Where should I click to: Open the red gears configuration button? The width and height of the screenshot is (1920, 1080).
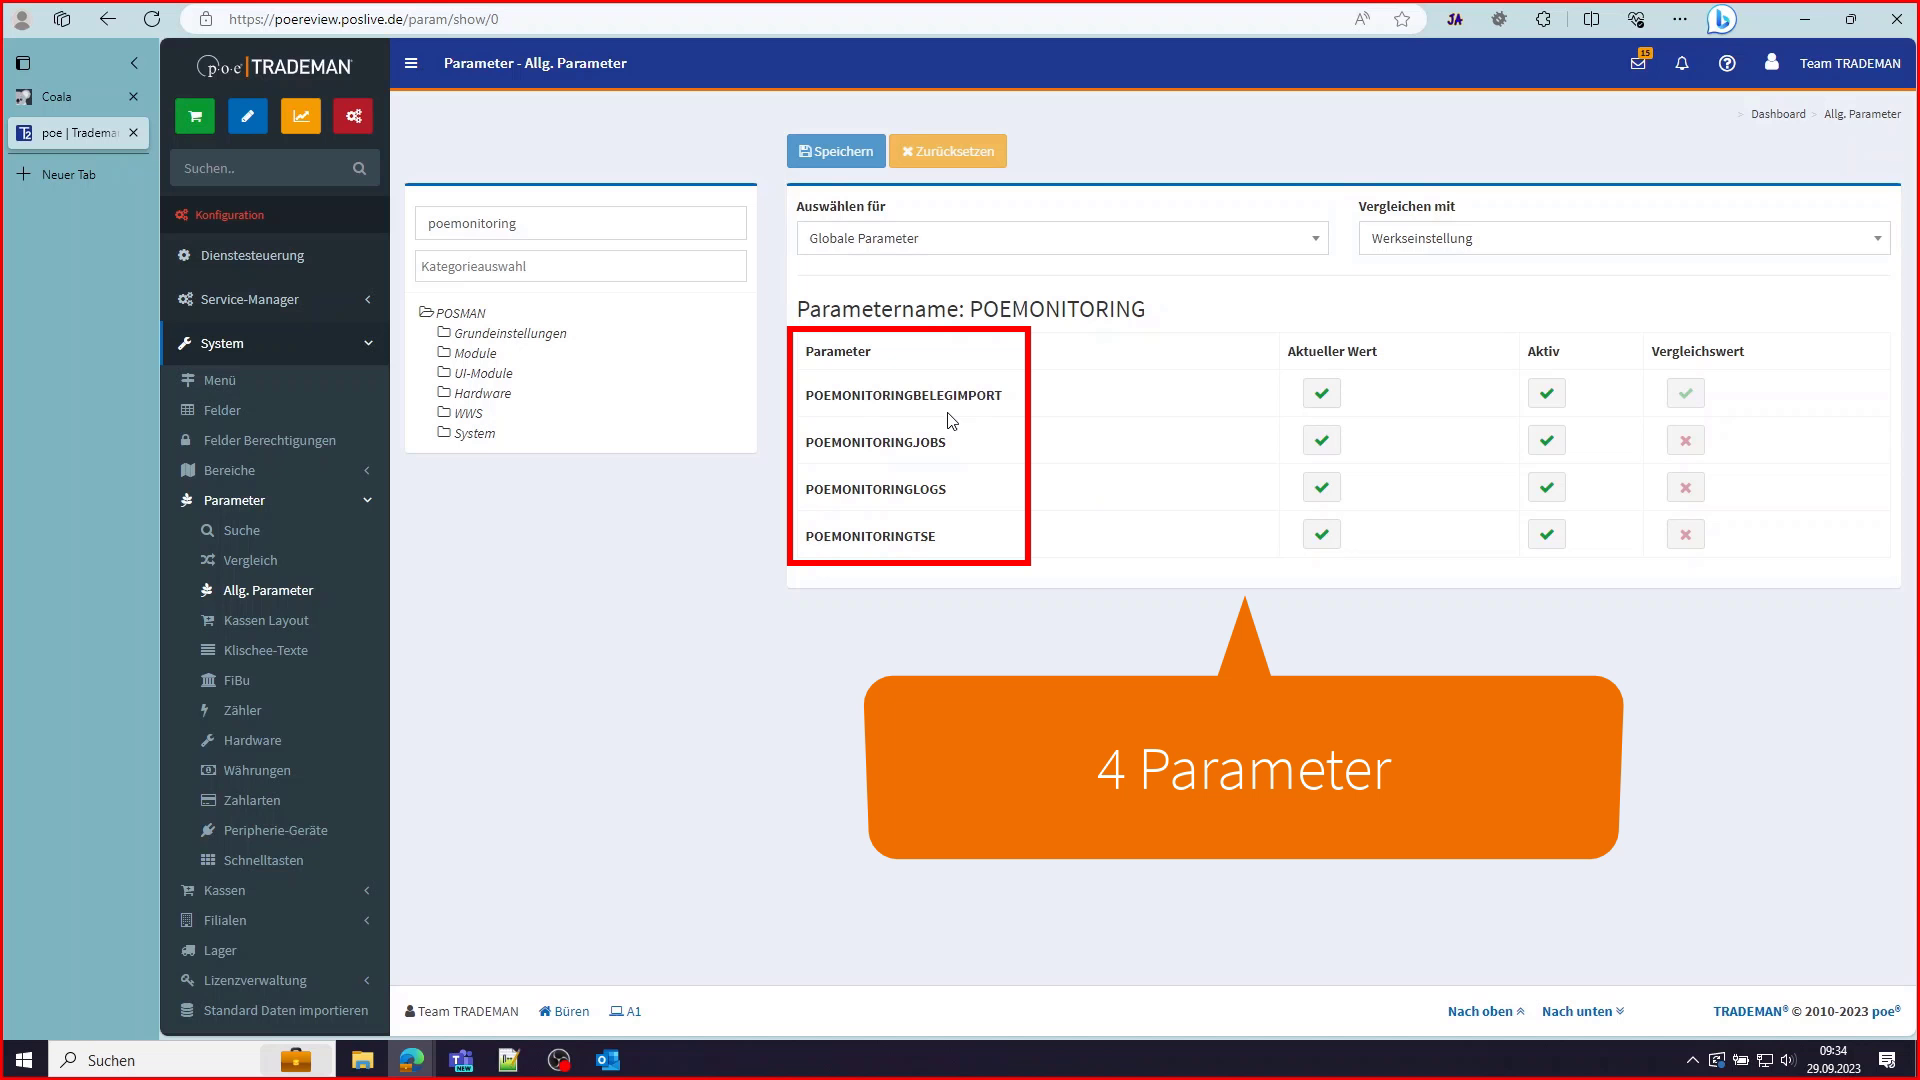(x=353, y=116)
